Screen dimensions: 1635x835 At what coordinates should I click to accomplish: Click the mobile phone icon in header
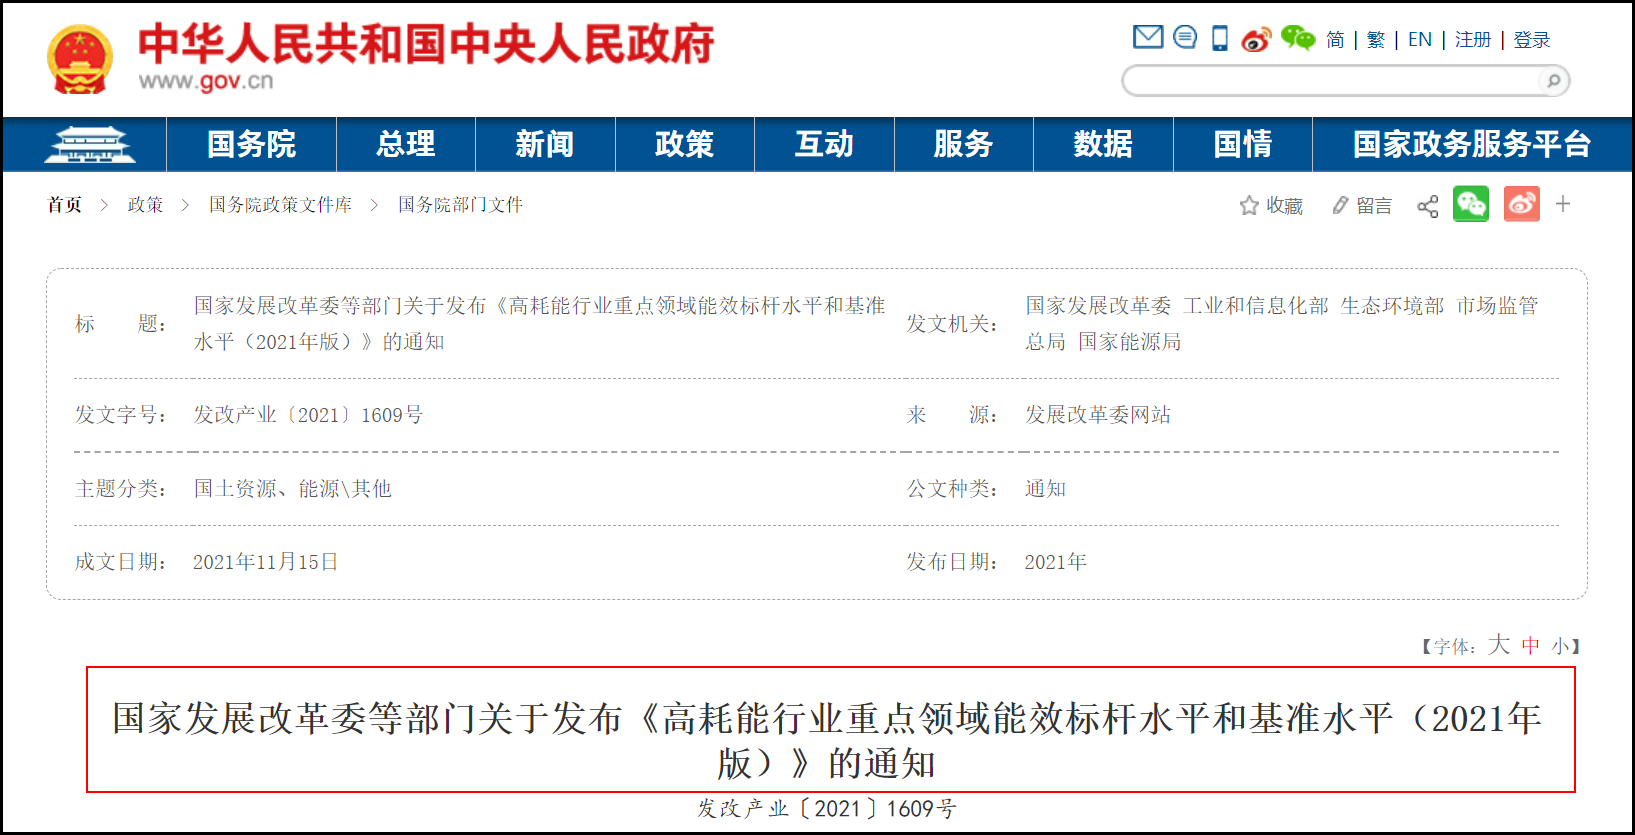coord(1220,39)
